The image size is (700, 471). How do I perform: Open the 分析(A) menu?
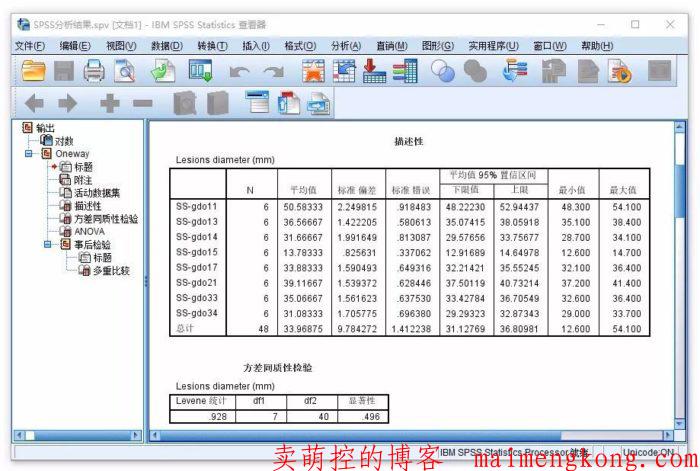pyautogui.click(x=345, y=45)
